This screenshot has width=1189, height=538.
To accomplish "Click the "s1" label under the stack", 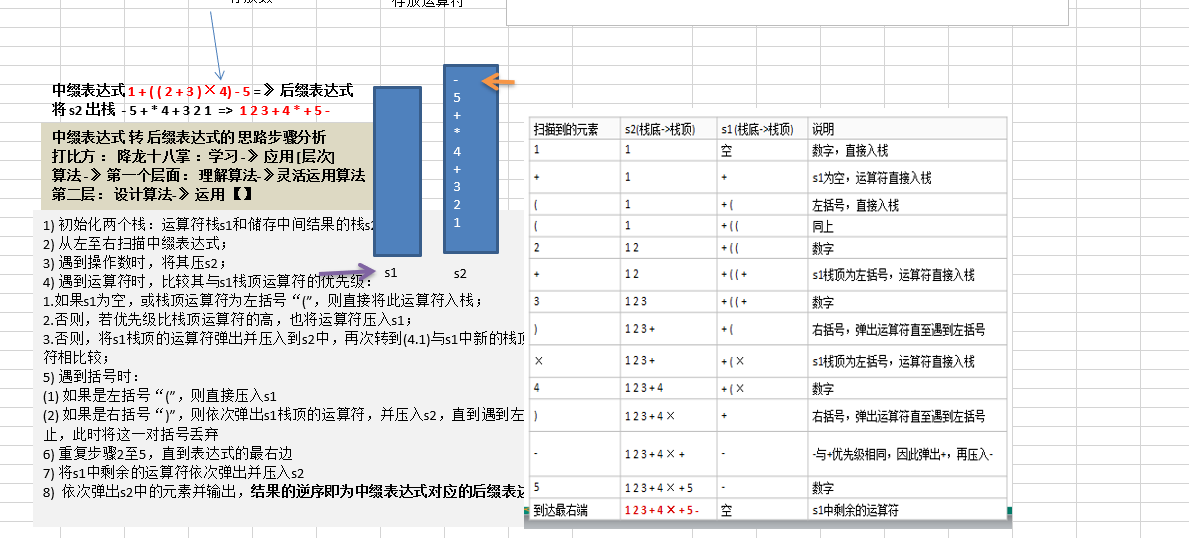I will point(392,272).
